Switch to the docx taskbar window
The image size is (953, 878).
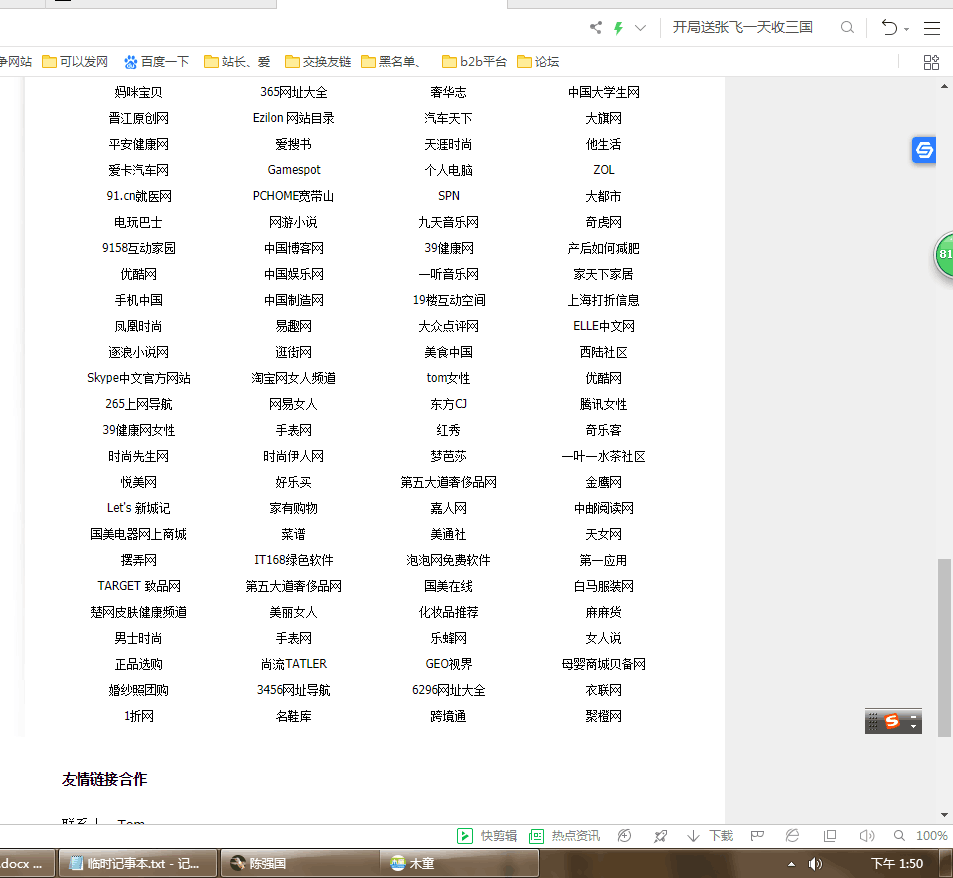click(27, 863)
